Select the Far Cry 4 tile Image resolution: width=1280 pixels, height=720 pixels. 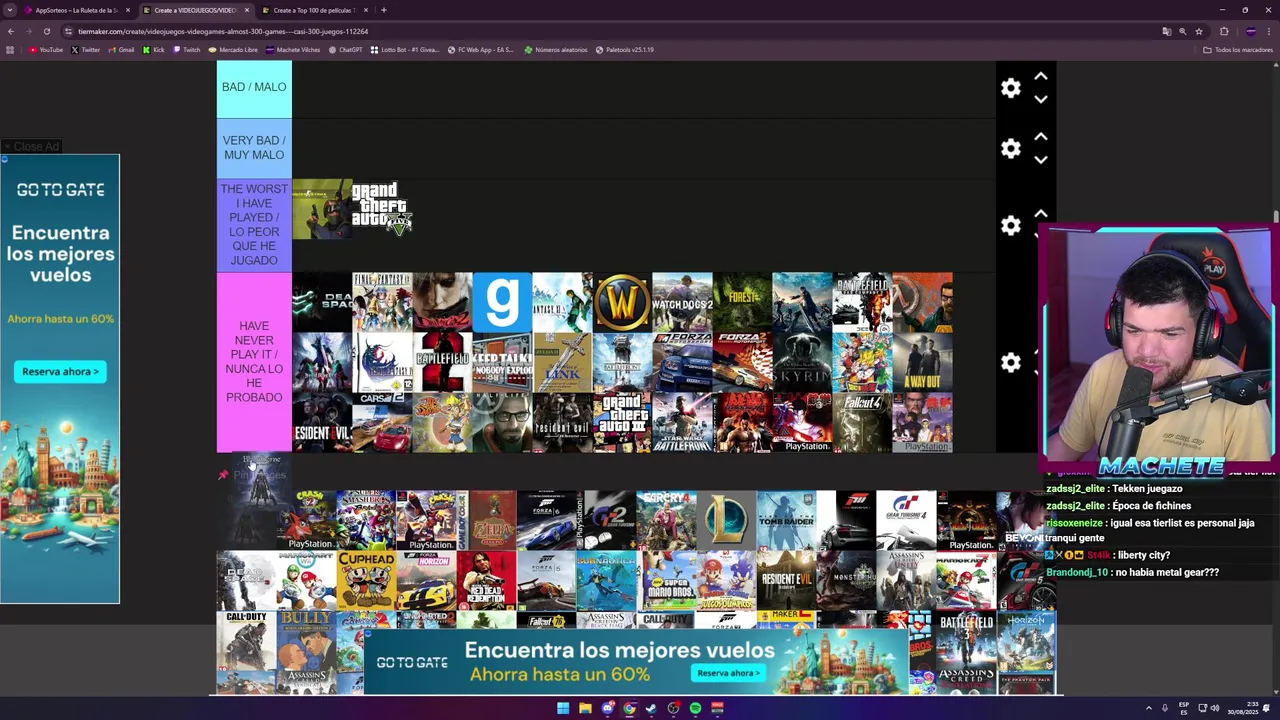point(666,520)
